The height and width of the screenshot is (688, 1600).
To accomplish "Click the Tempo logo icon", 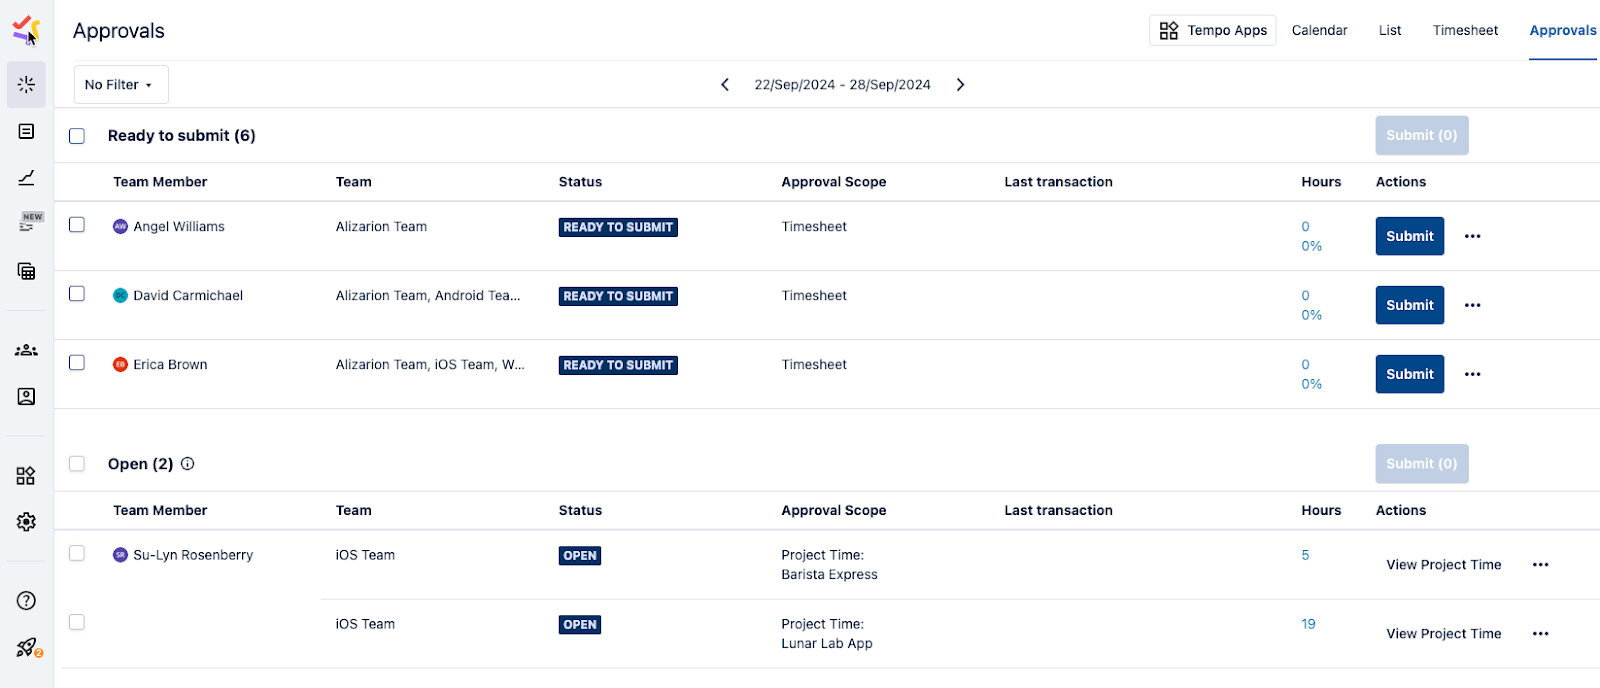I will 26,30.
